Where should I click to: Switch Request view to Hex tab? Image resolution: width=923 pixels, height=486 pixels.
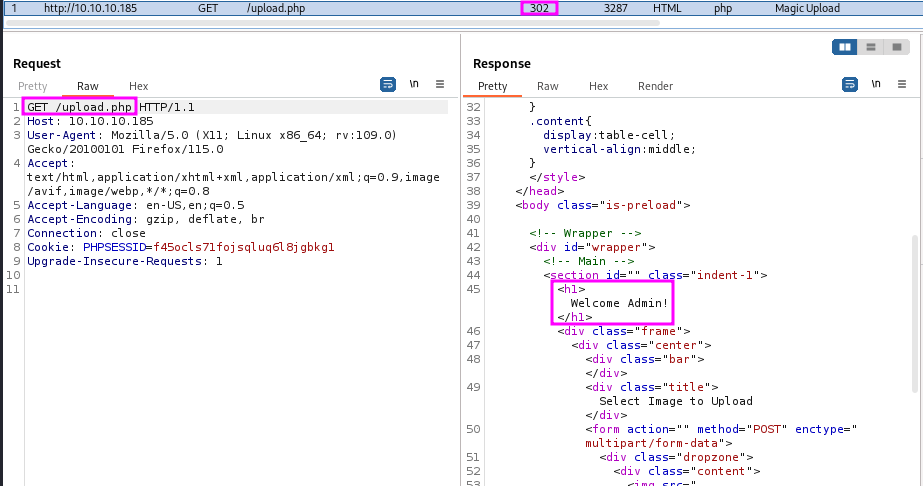[x=138, y=86]
